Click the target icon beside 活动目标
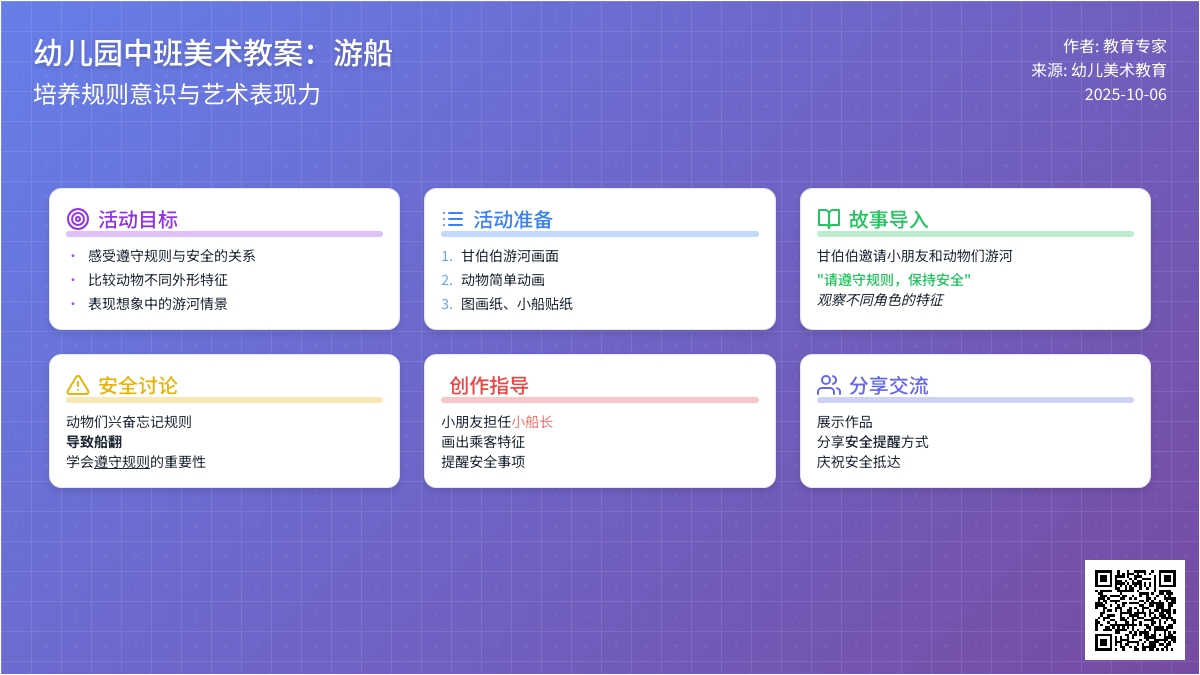Image resolution: width=1200 pixels, height=675 pixels. (x=77, y=219)
